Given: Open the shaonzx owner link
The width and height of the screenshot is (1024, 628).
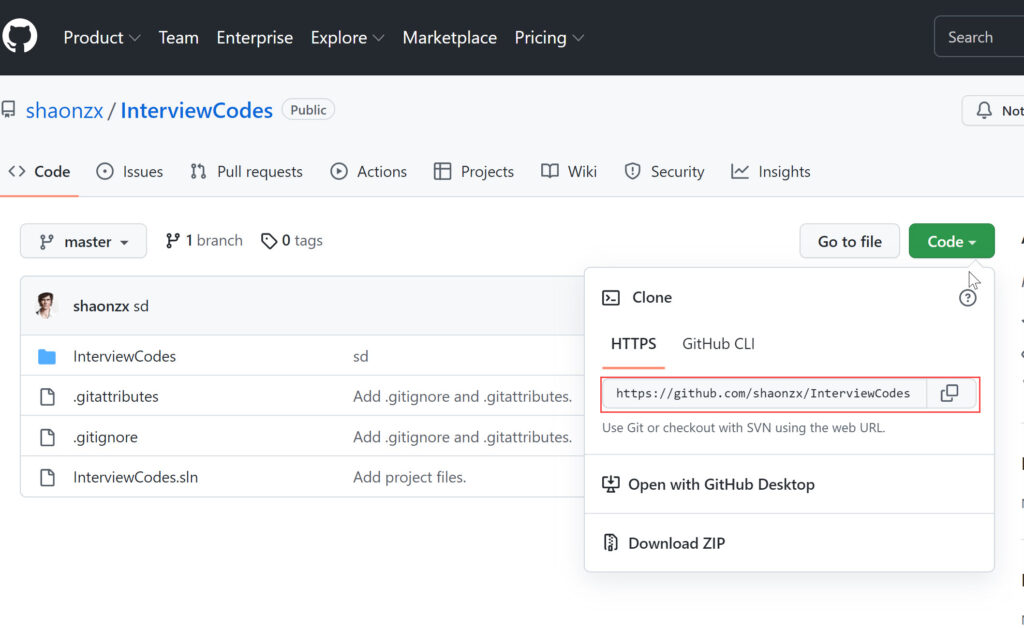Looking at the screenshot, I should coord(64,110).
